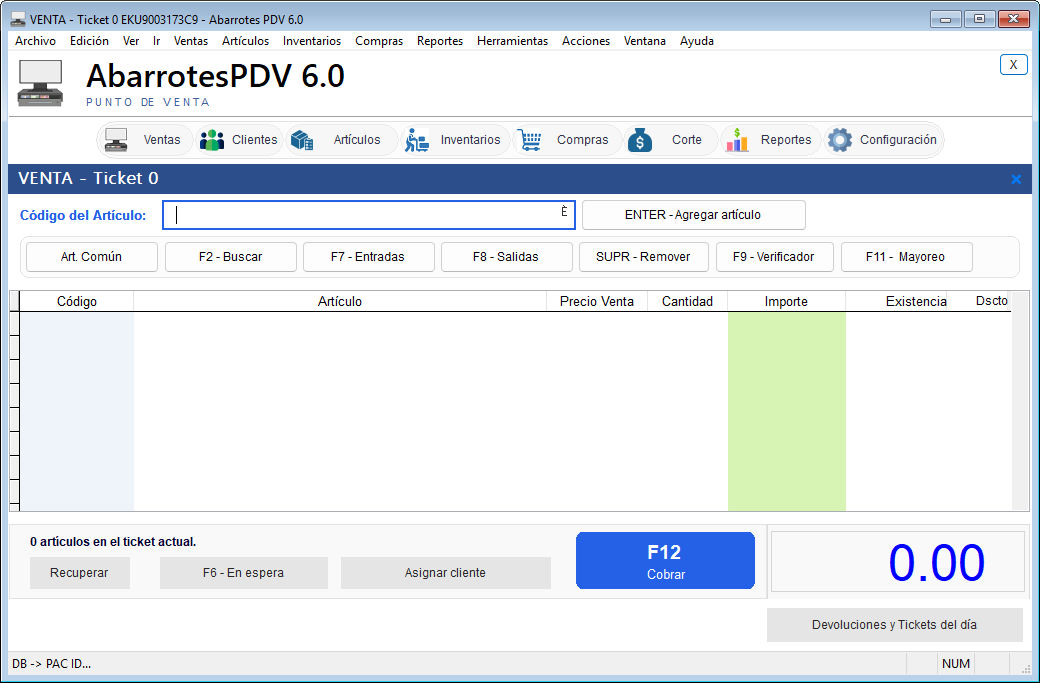Image resolution: width=1040 pixels, height=683 pixels.
Task: Open the Artículos boxes icon
Action: coord(302,140)
